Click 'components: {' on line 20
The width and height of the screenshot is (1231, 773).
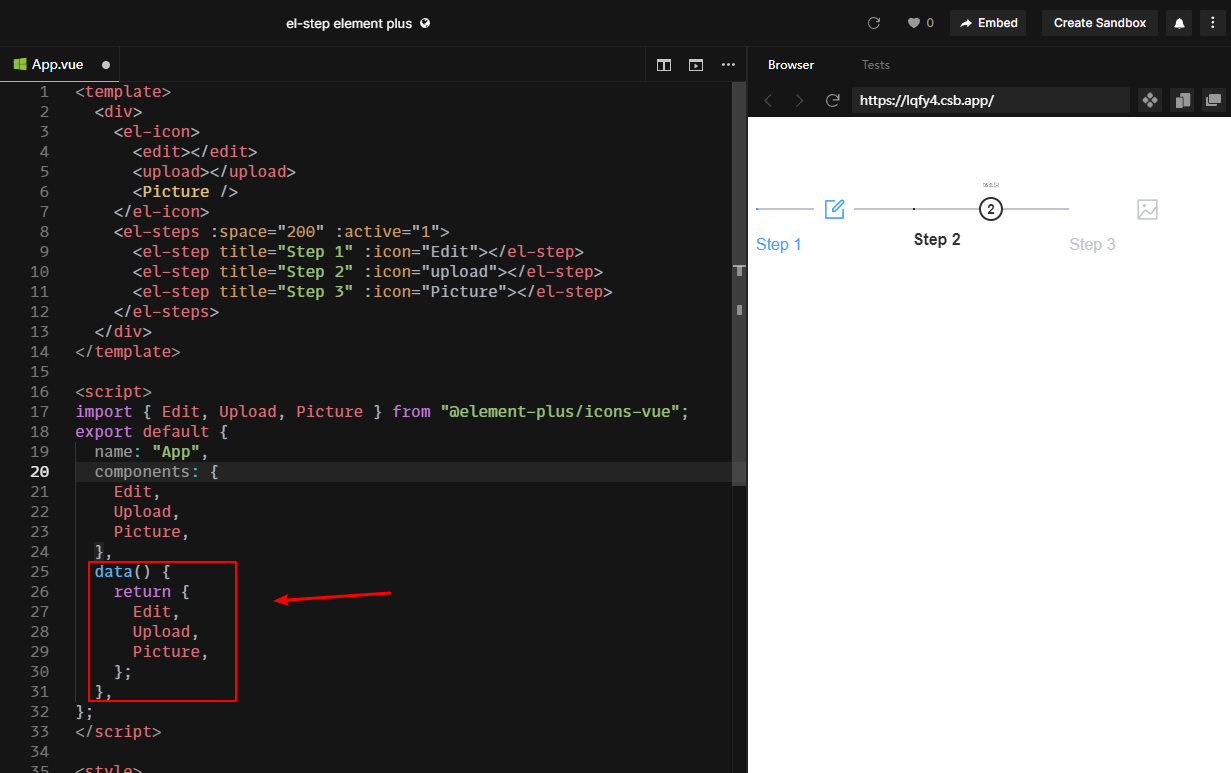156,471
